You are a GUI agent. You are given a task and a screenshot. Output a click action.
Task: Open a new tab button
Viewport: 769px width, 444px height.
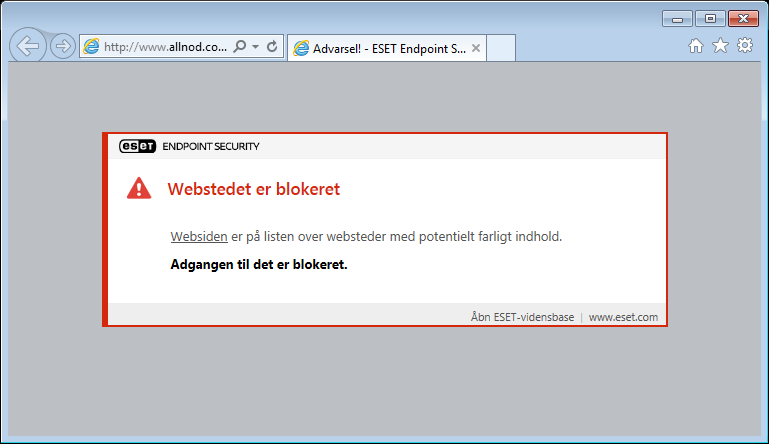pyautogui.click(x=501, y=48)
